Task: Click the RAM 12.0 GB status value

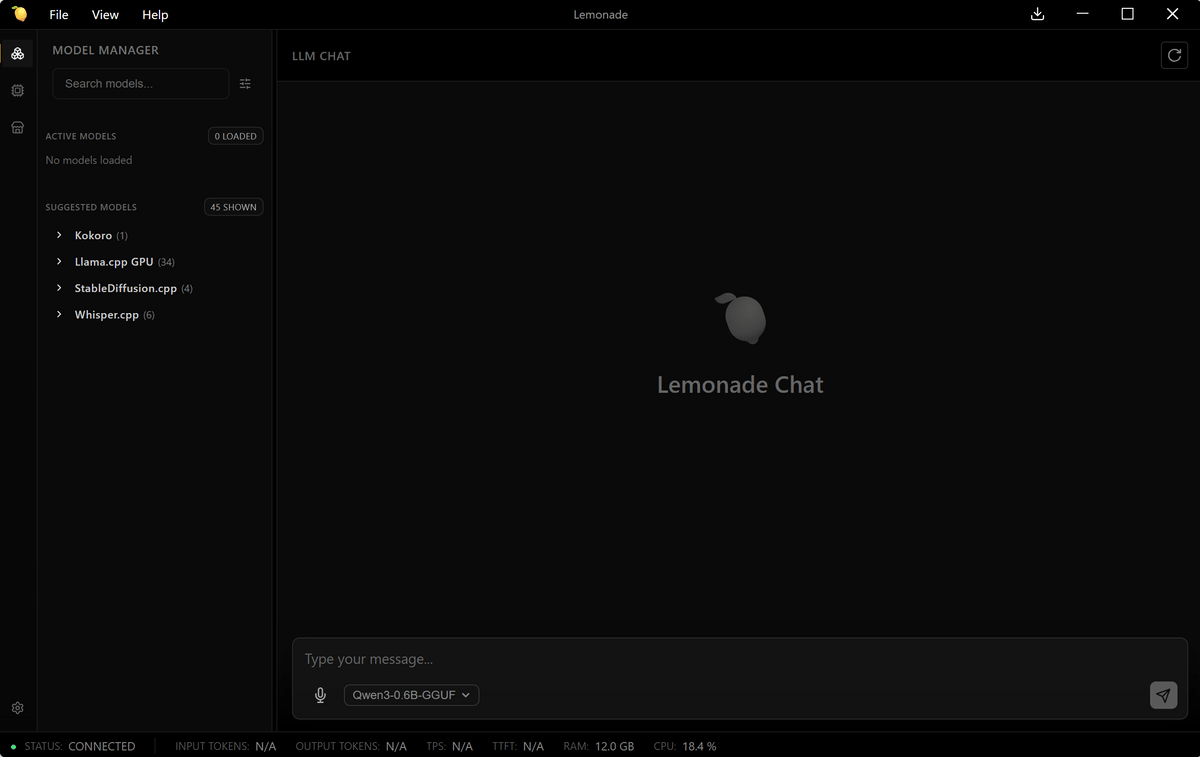Action: click(598, 746)
